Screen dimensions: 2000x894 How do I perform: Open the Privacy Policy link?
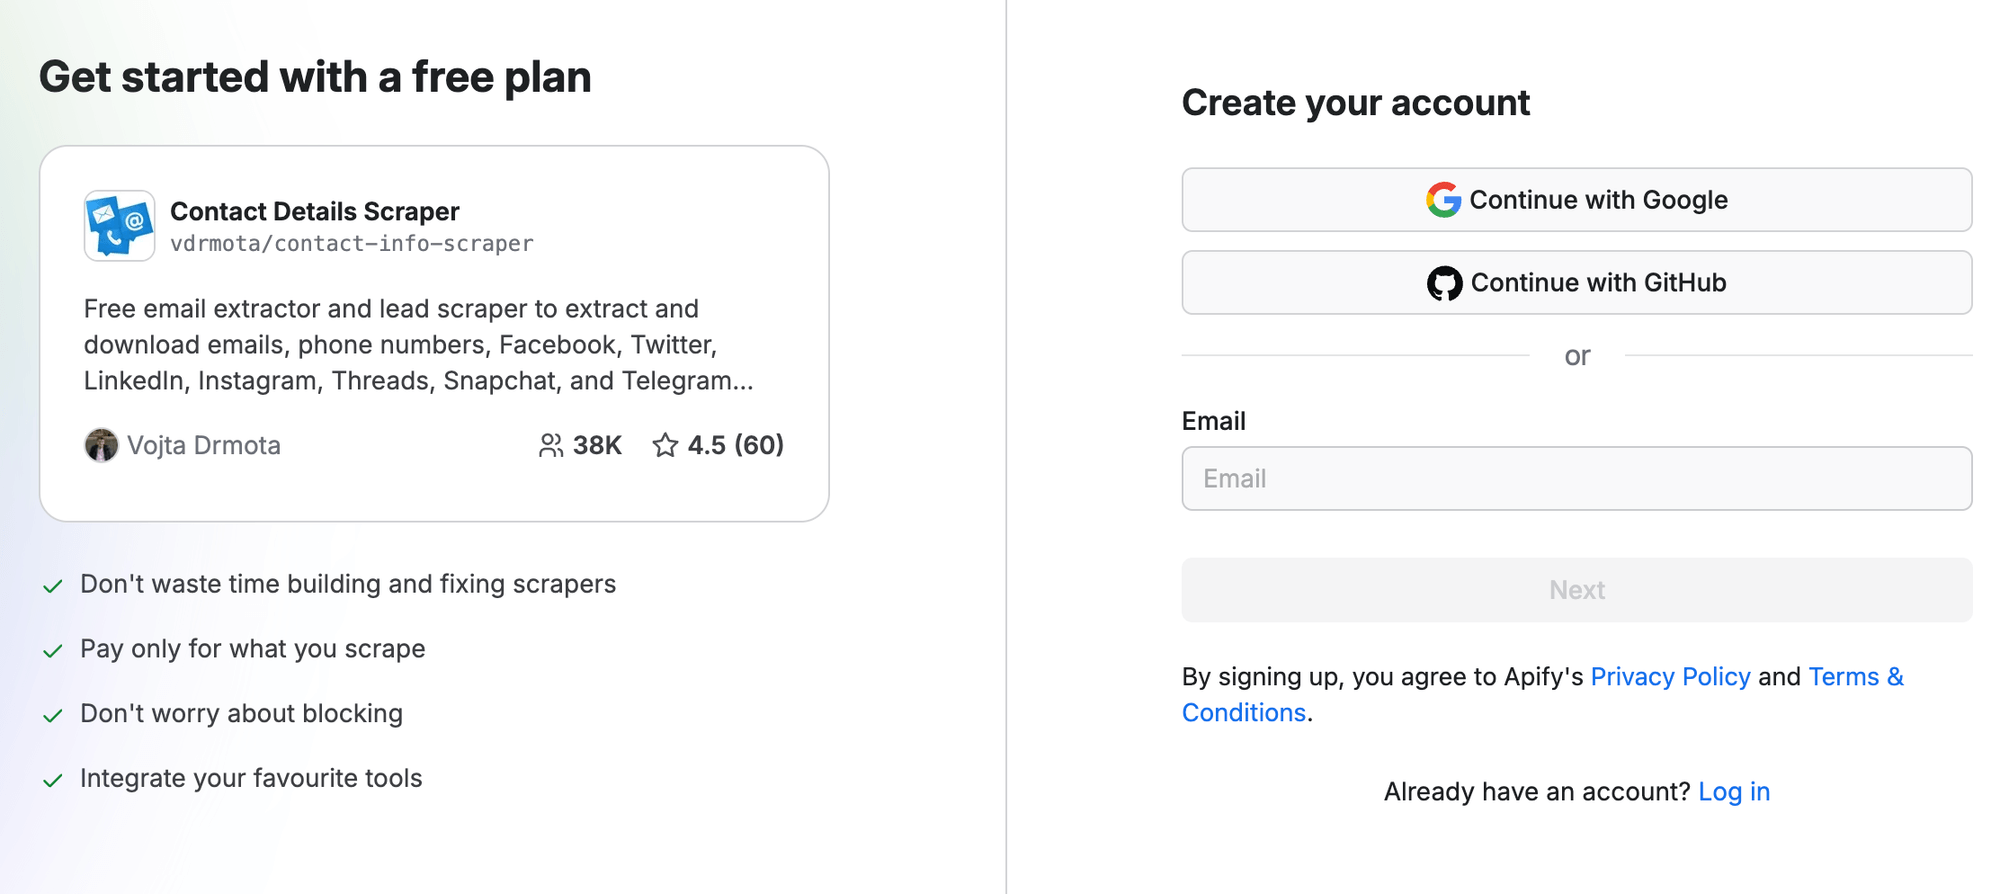pyautogui.click(x=1669, y=676)
